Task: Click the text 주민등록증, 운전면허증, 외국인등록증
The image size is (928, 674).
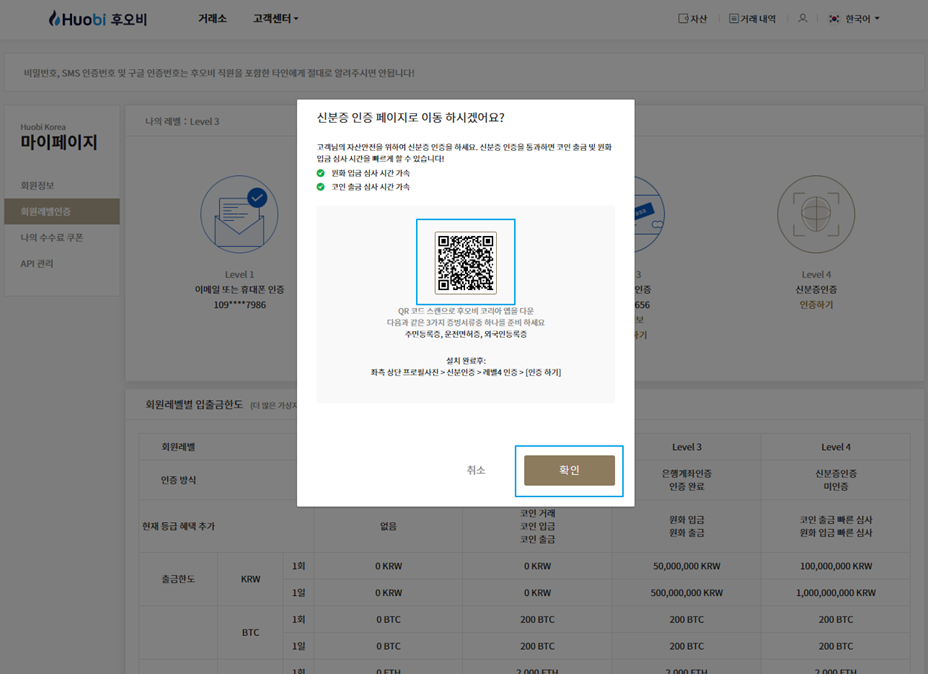Action: coord(466,334)
